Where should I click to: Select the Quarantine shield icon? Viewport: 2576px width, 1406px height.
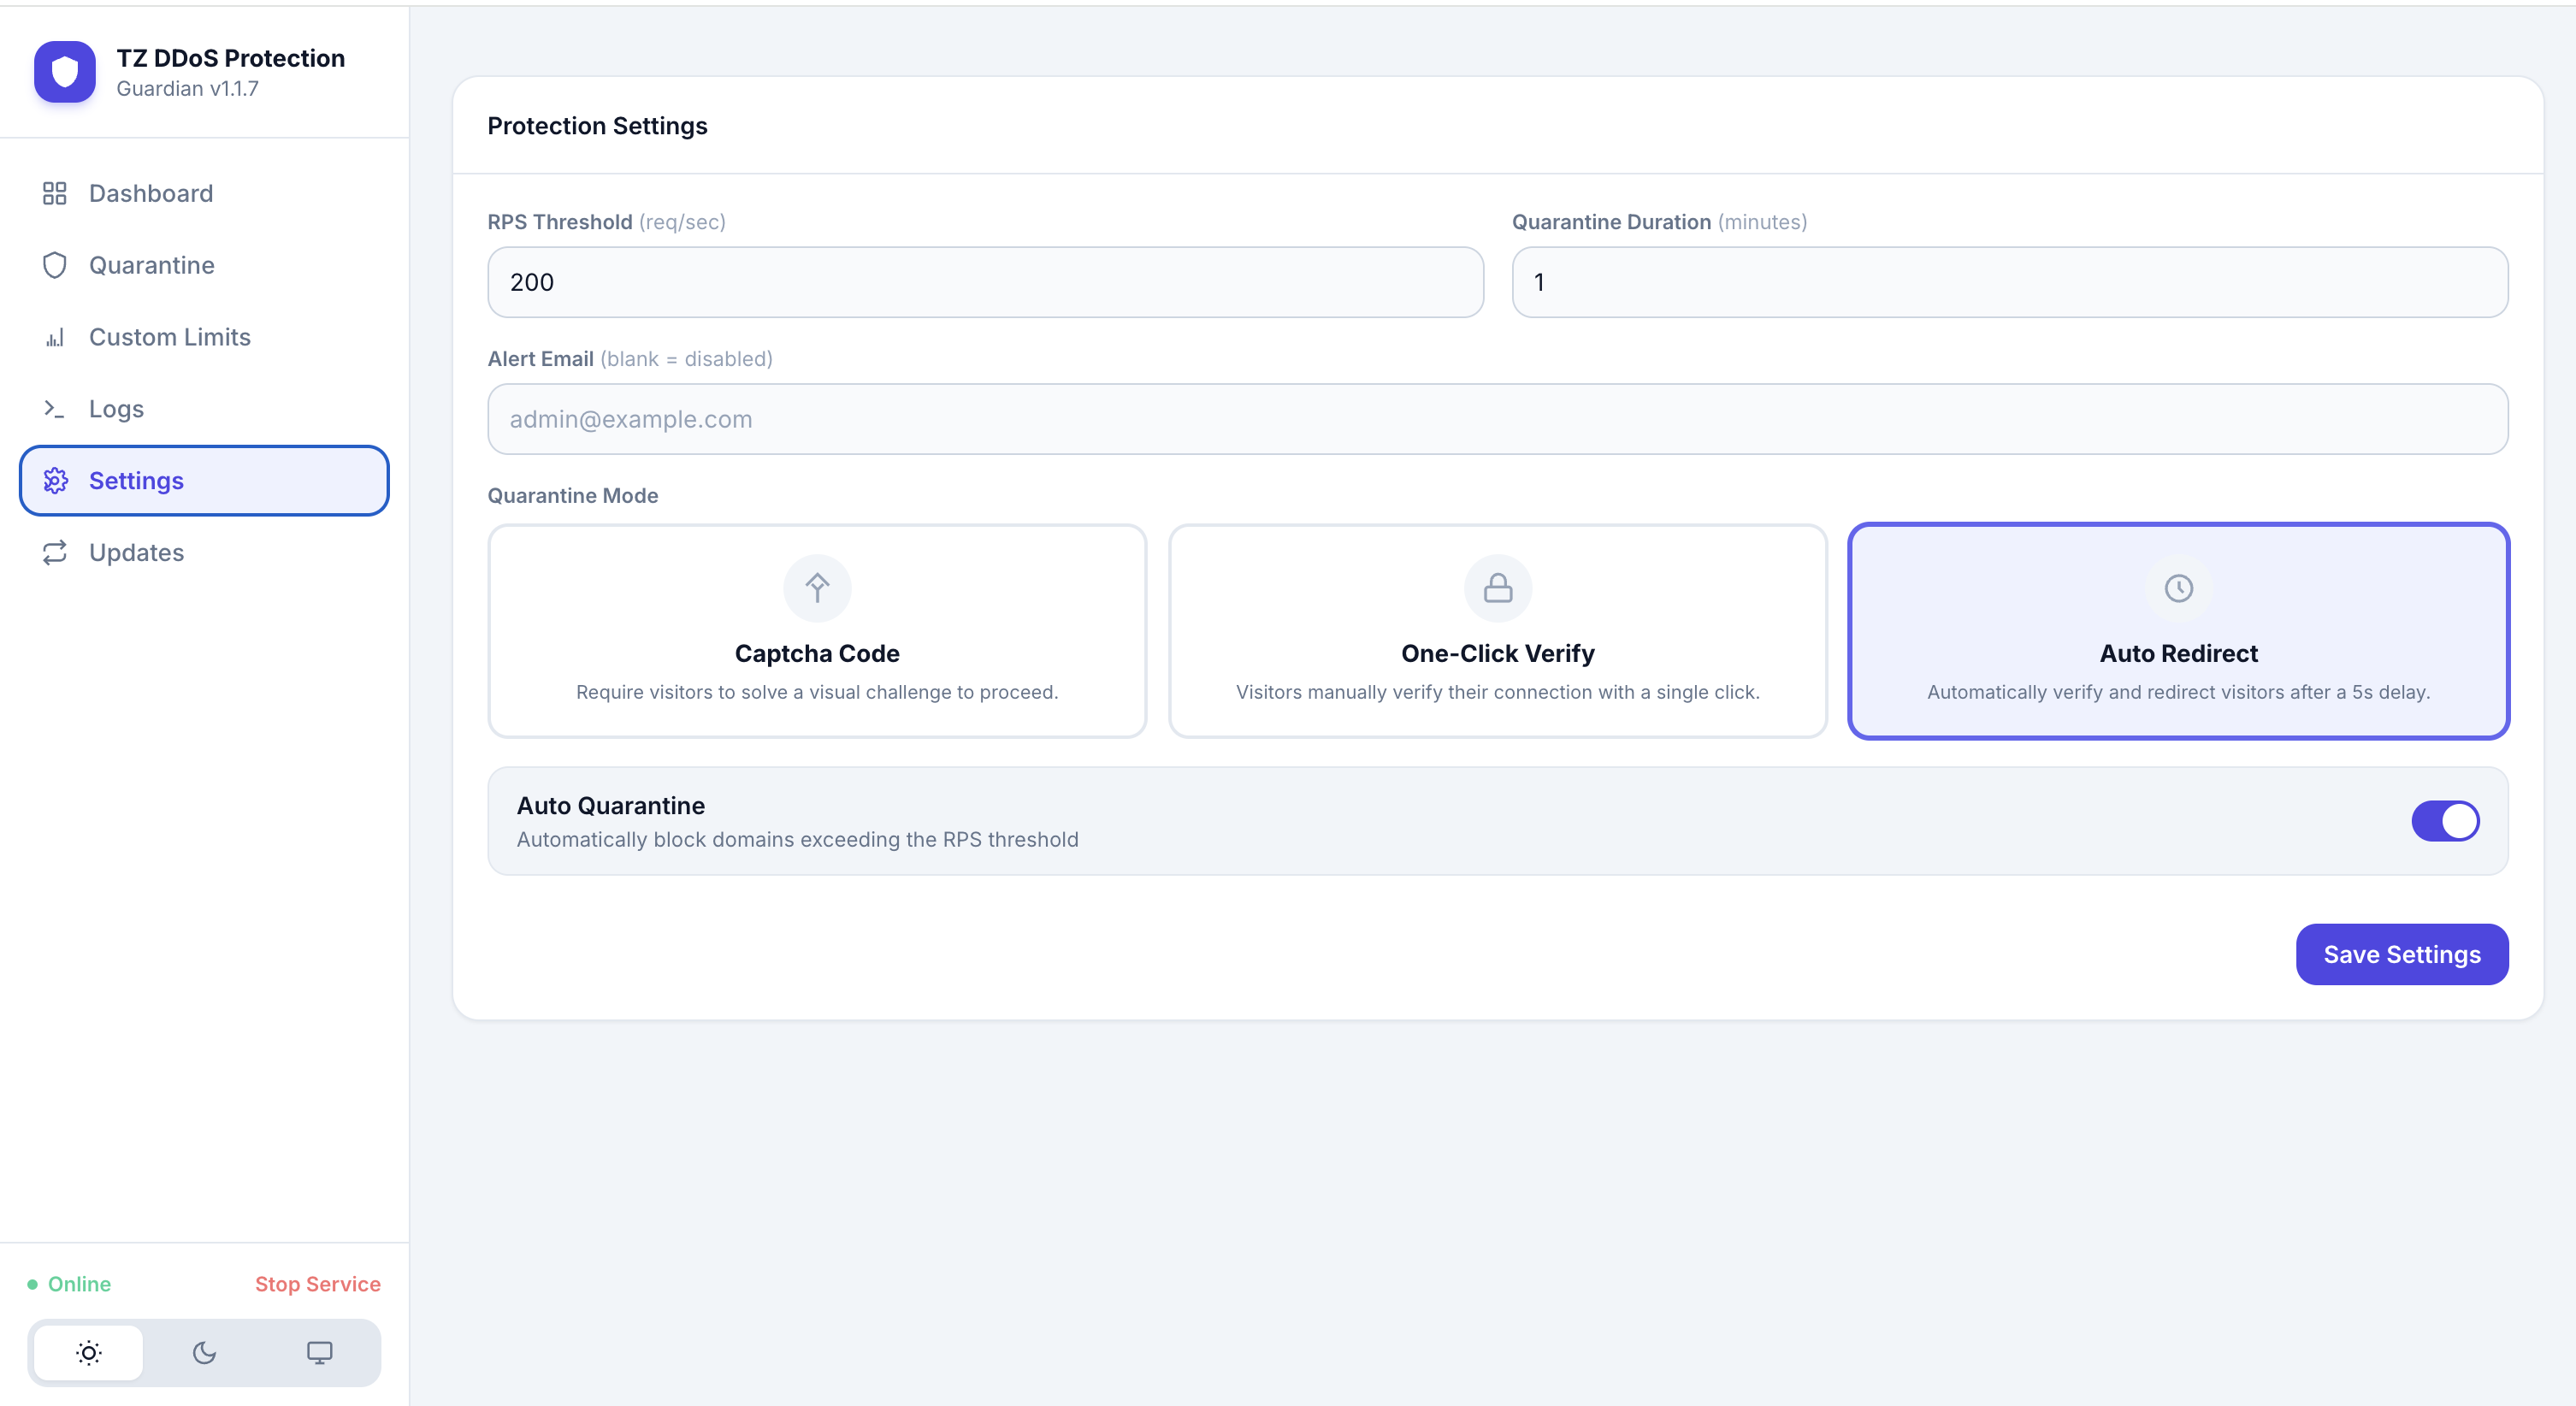[55, 265]
